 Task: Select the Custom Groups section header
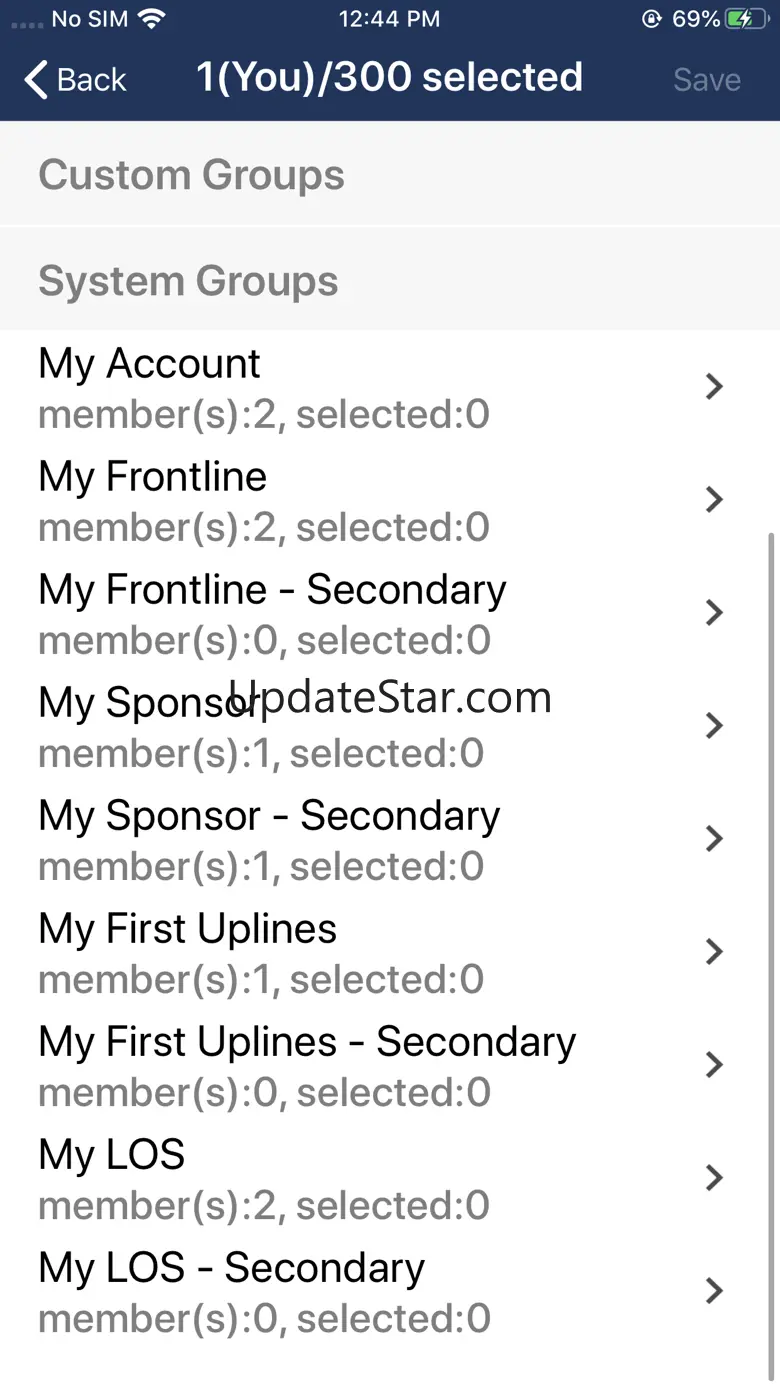[x=191, y=175]
